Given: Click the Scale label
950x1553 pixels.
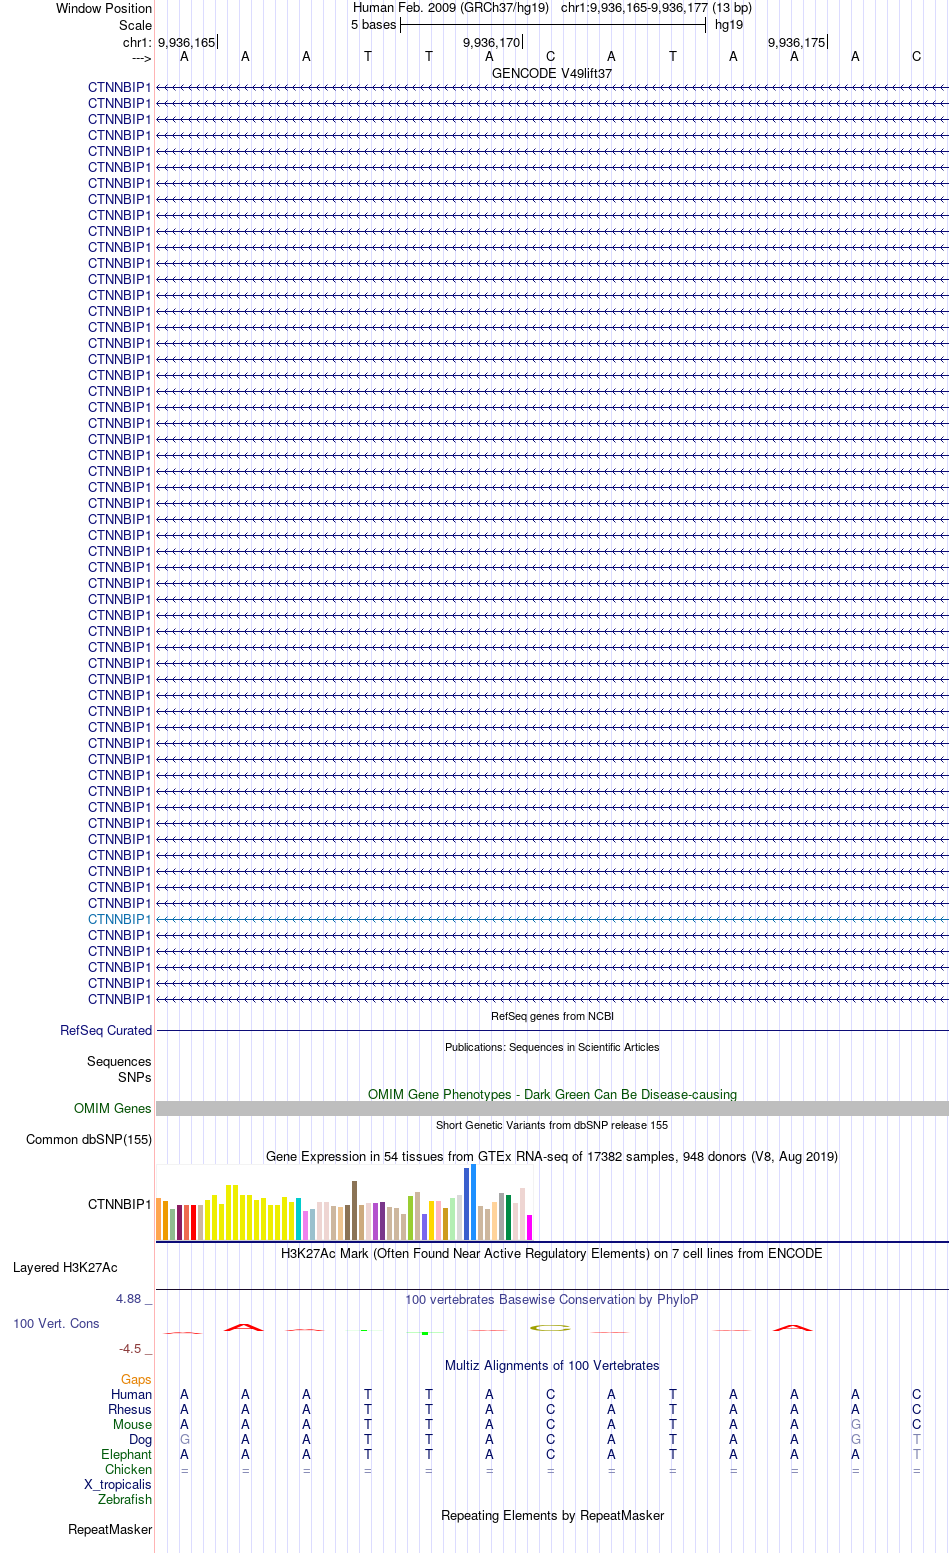Looking at the screenshot, I should [136, 25].
